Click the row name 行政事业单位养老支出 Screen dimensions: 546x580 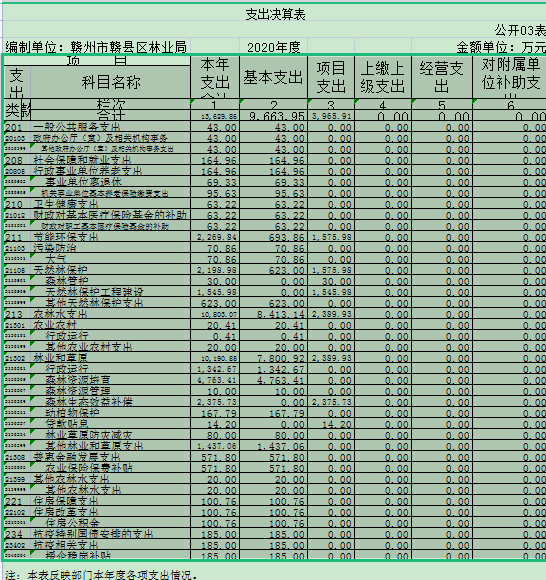pyautogui.click(x=88, y=171)
